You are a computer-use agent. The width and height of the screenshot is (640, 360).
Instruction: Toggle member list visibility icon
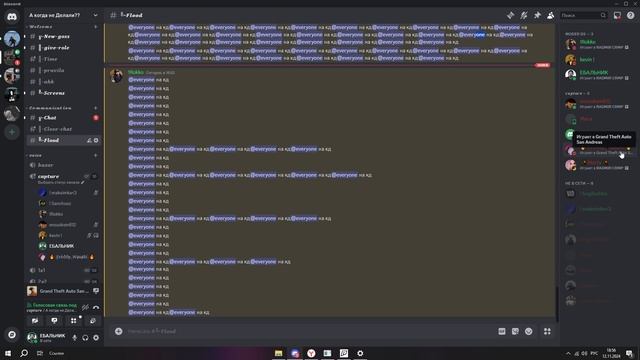click(x=551, y=15)
